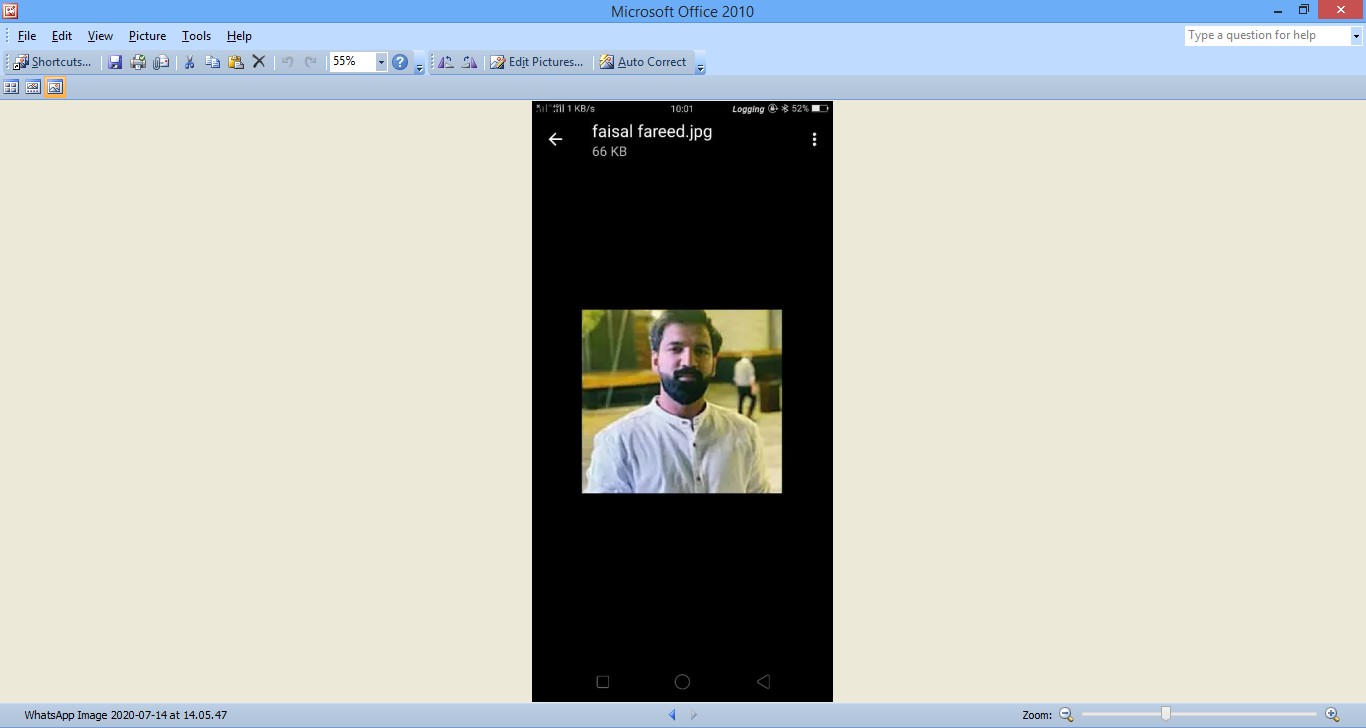Open the Help menu
The width and height of the screenshot is (1366, 728).
[239, 36]
